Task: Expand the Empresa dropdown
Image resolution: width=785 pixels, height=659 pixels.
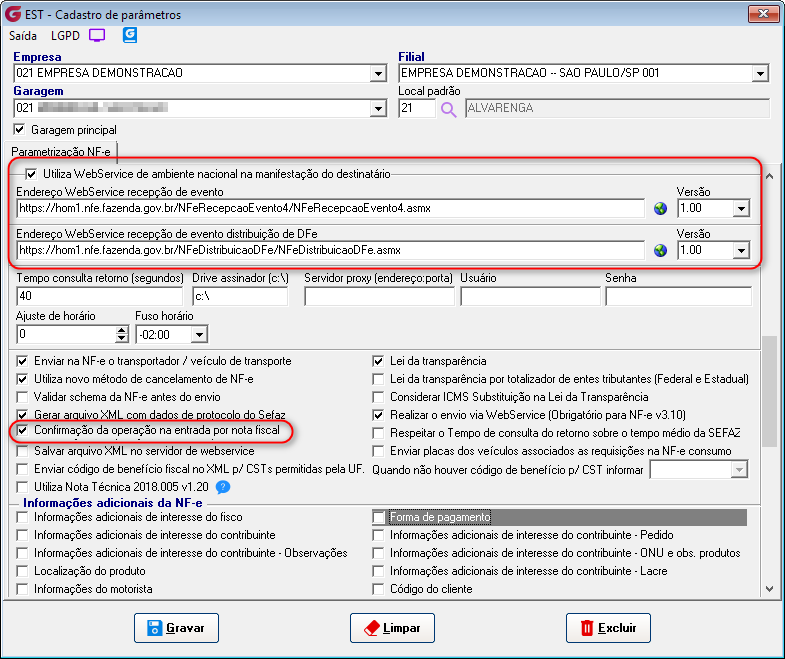Action: pos(378,74)
